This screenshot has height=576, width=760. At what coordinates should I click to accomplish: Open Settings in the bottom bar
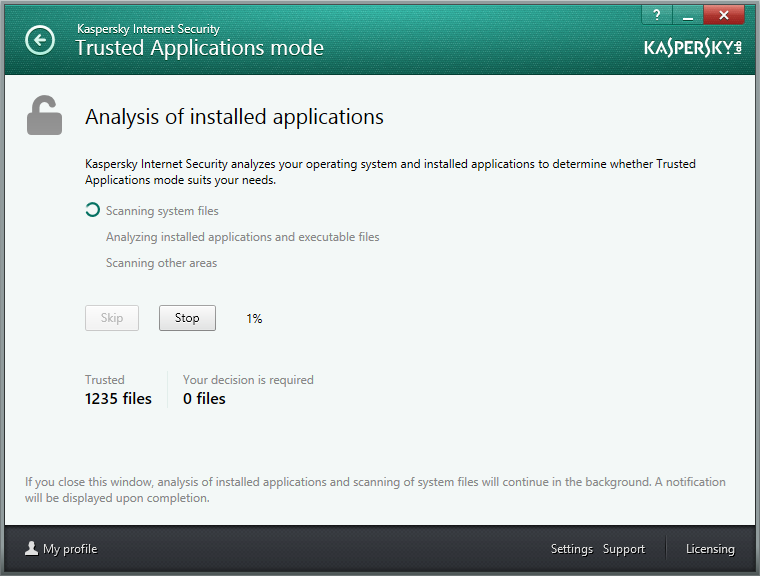(571, 549)
